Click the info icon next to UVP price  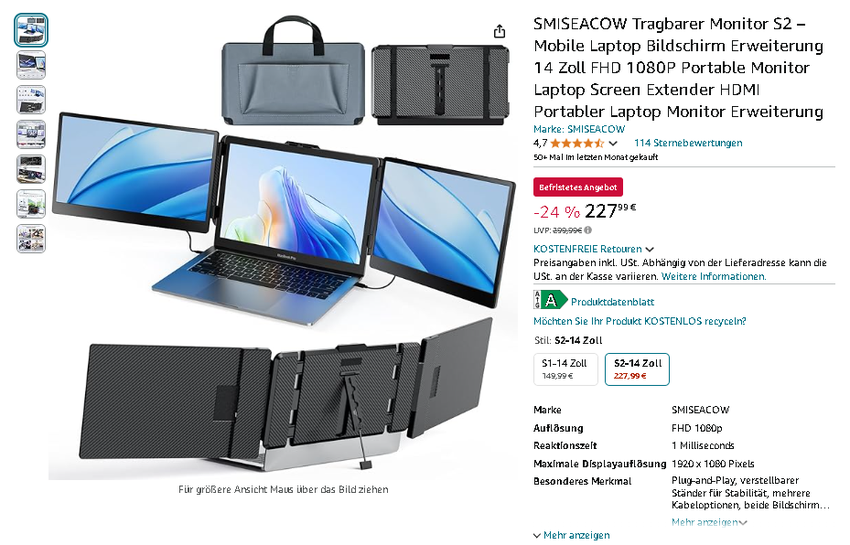(x=588, y=230)
